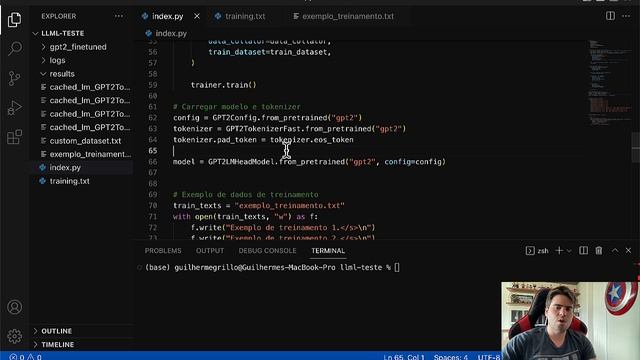The image size is (640, 360).
Task: Click in the terminal prompt line
Action: click(x=272, y=268)
